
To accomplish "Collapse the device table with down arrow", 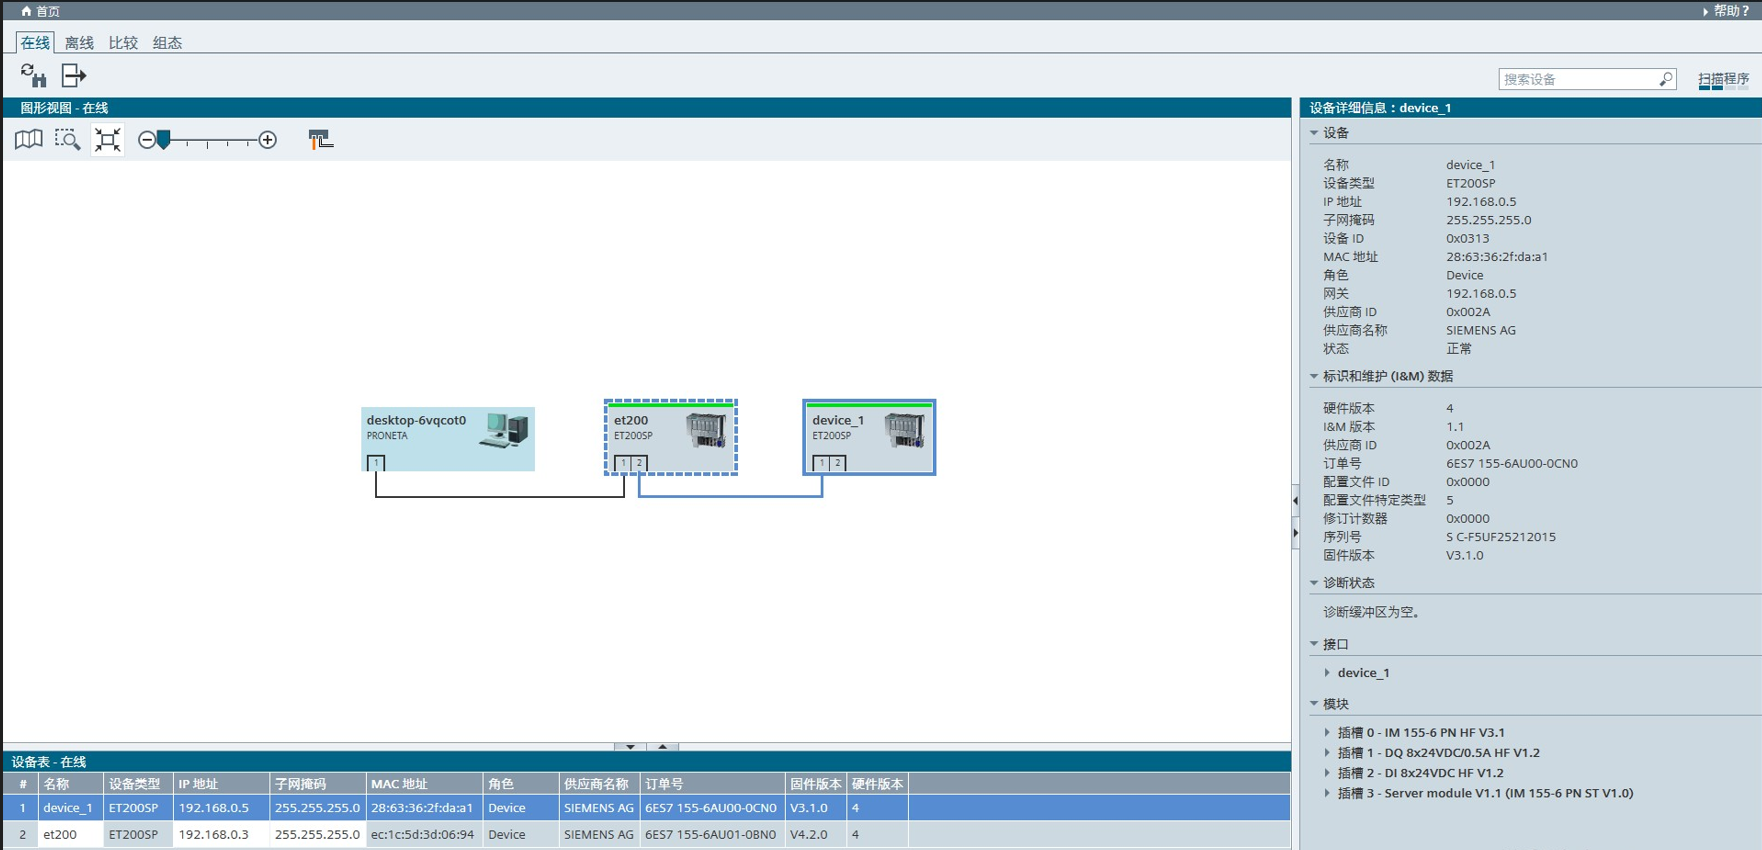I will point(630,747).
